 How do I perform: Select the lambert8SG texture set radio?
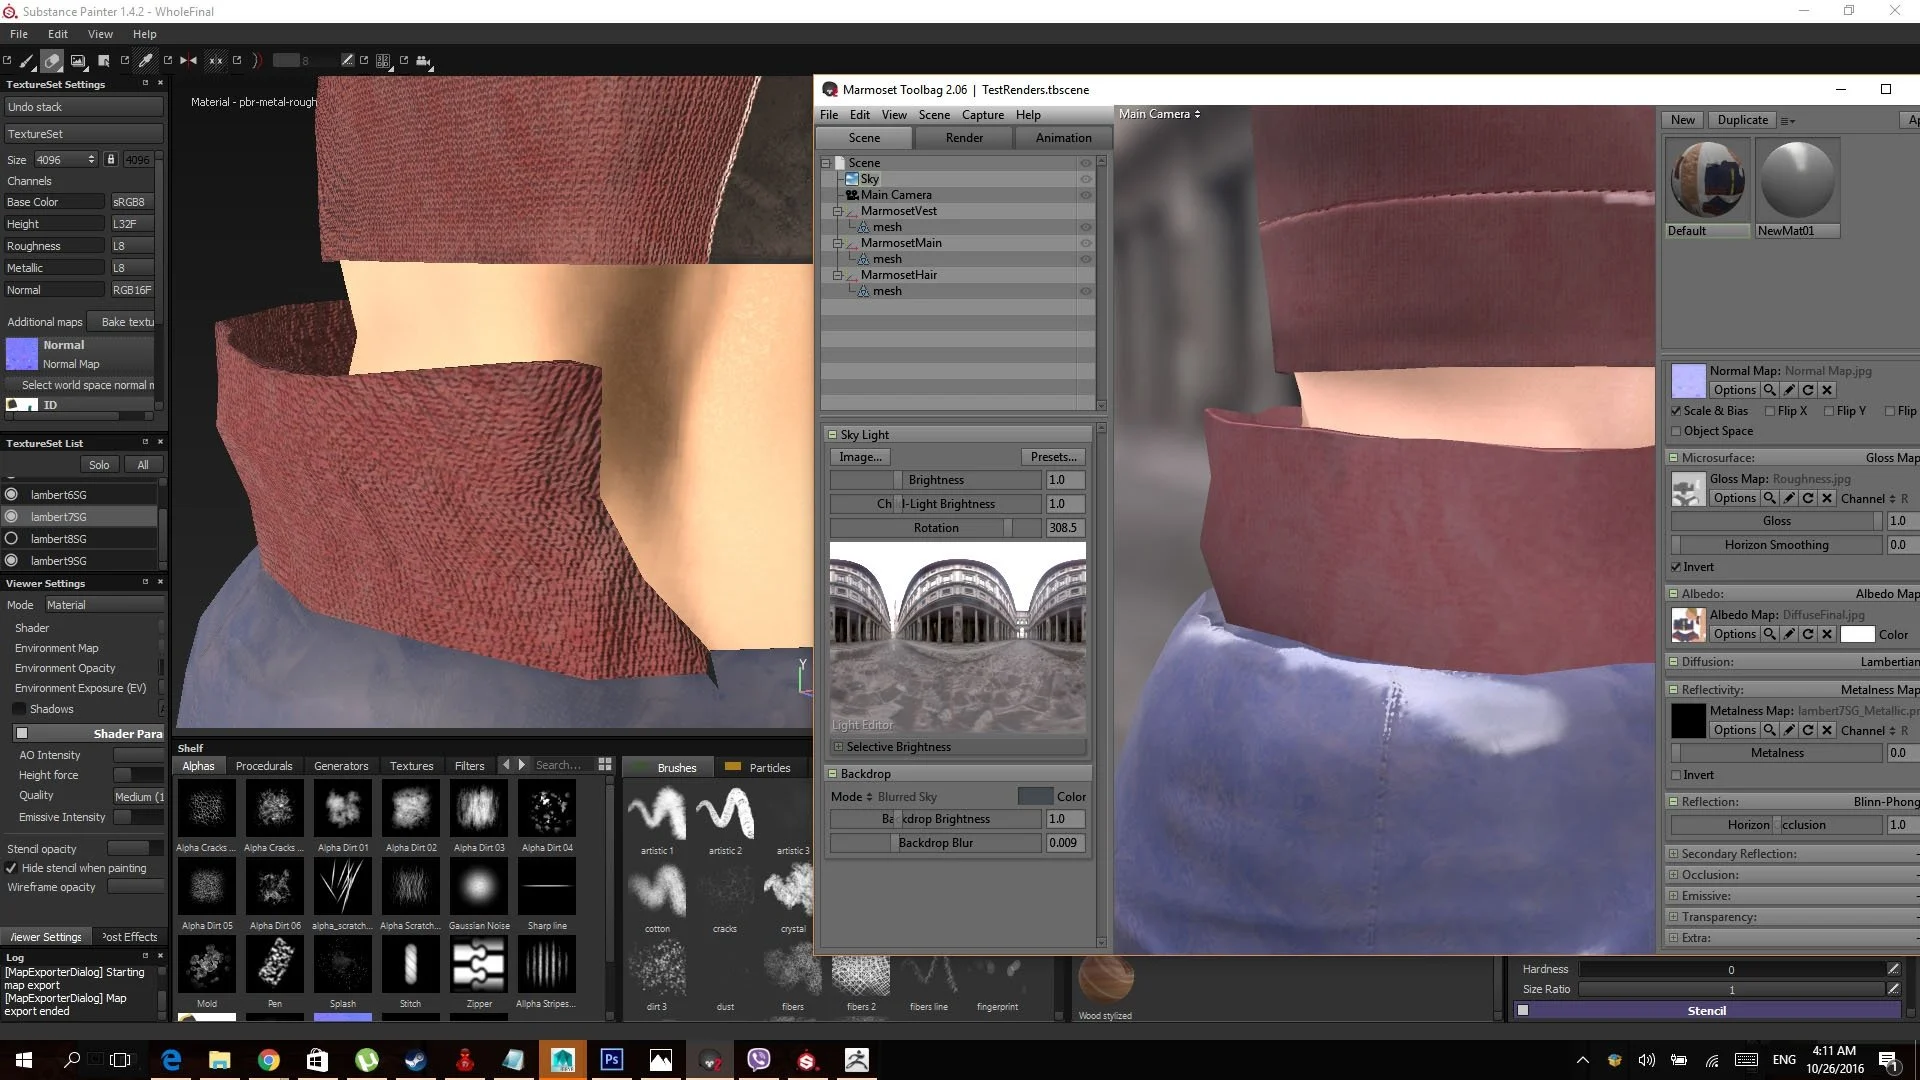[12, 538]
